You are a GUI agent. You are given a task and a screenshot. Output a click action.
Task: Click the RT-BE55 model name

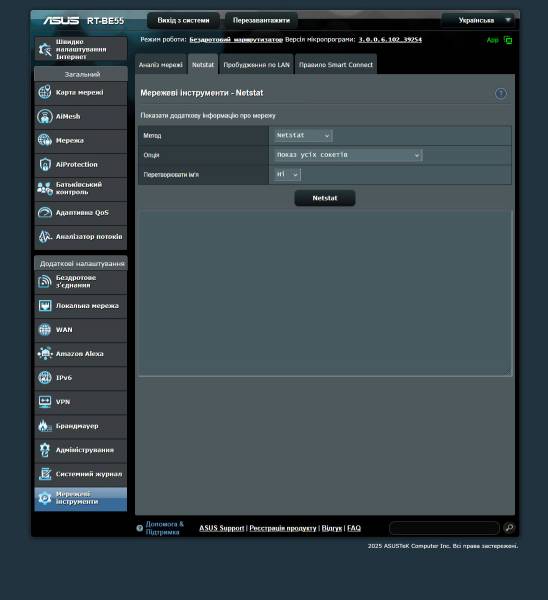[106, 21]
